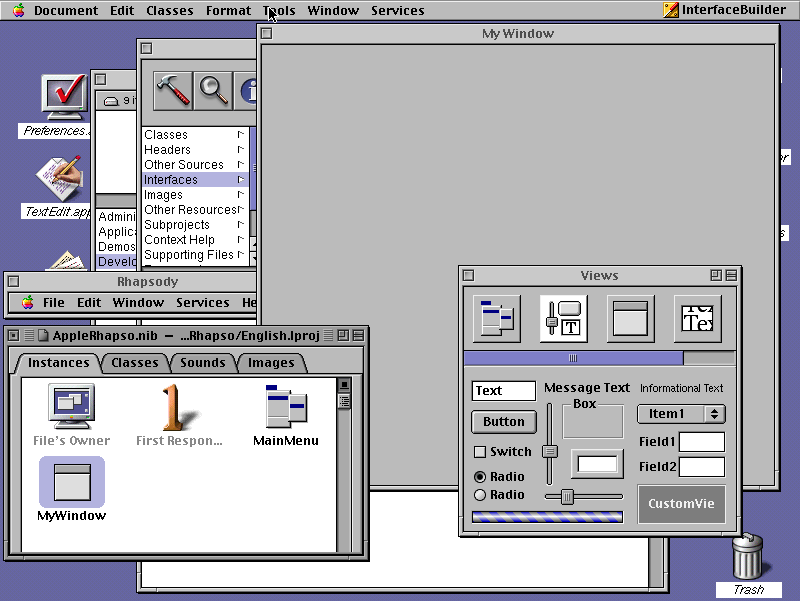Open the Apple menu in the menu bar
This screenshot has width=800, height=601.
pyautogui.click(x=18, y=10)
